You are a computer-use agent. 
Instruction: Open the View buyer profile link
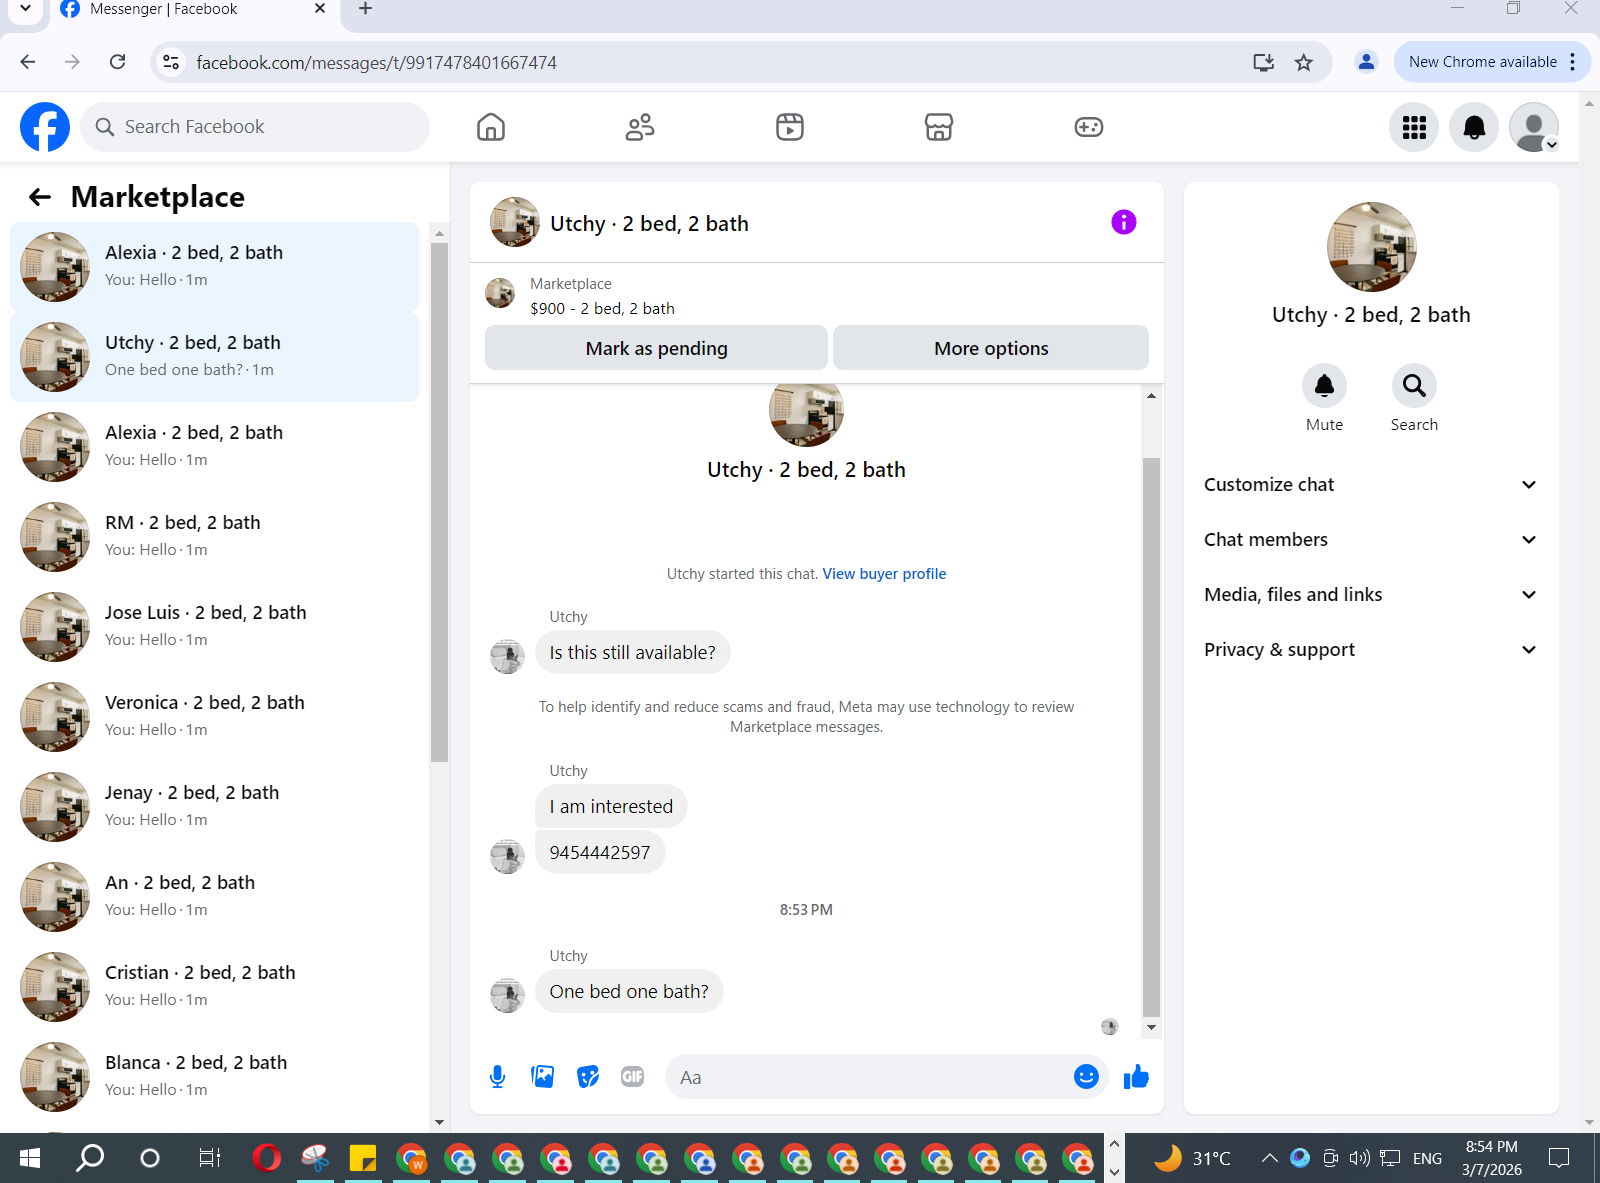[884, 574]
